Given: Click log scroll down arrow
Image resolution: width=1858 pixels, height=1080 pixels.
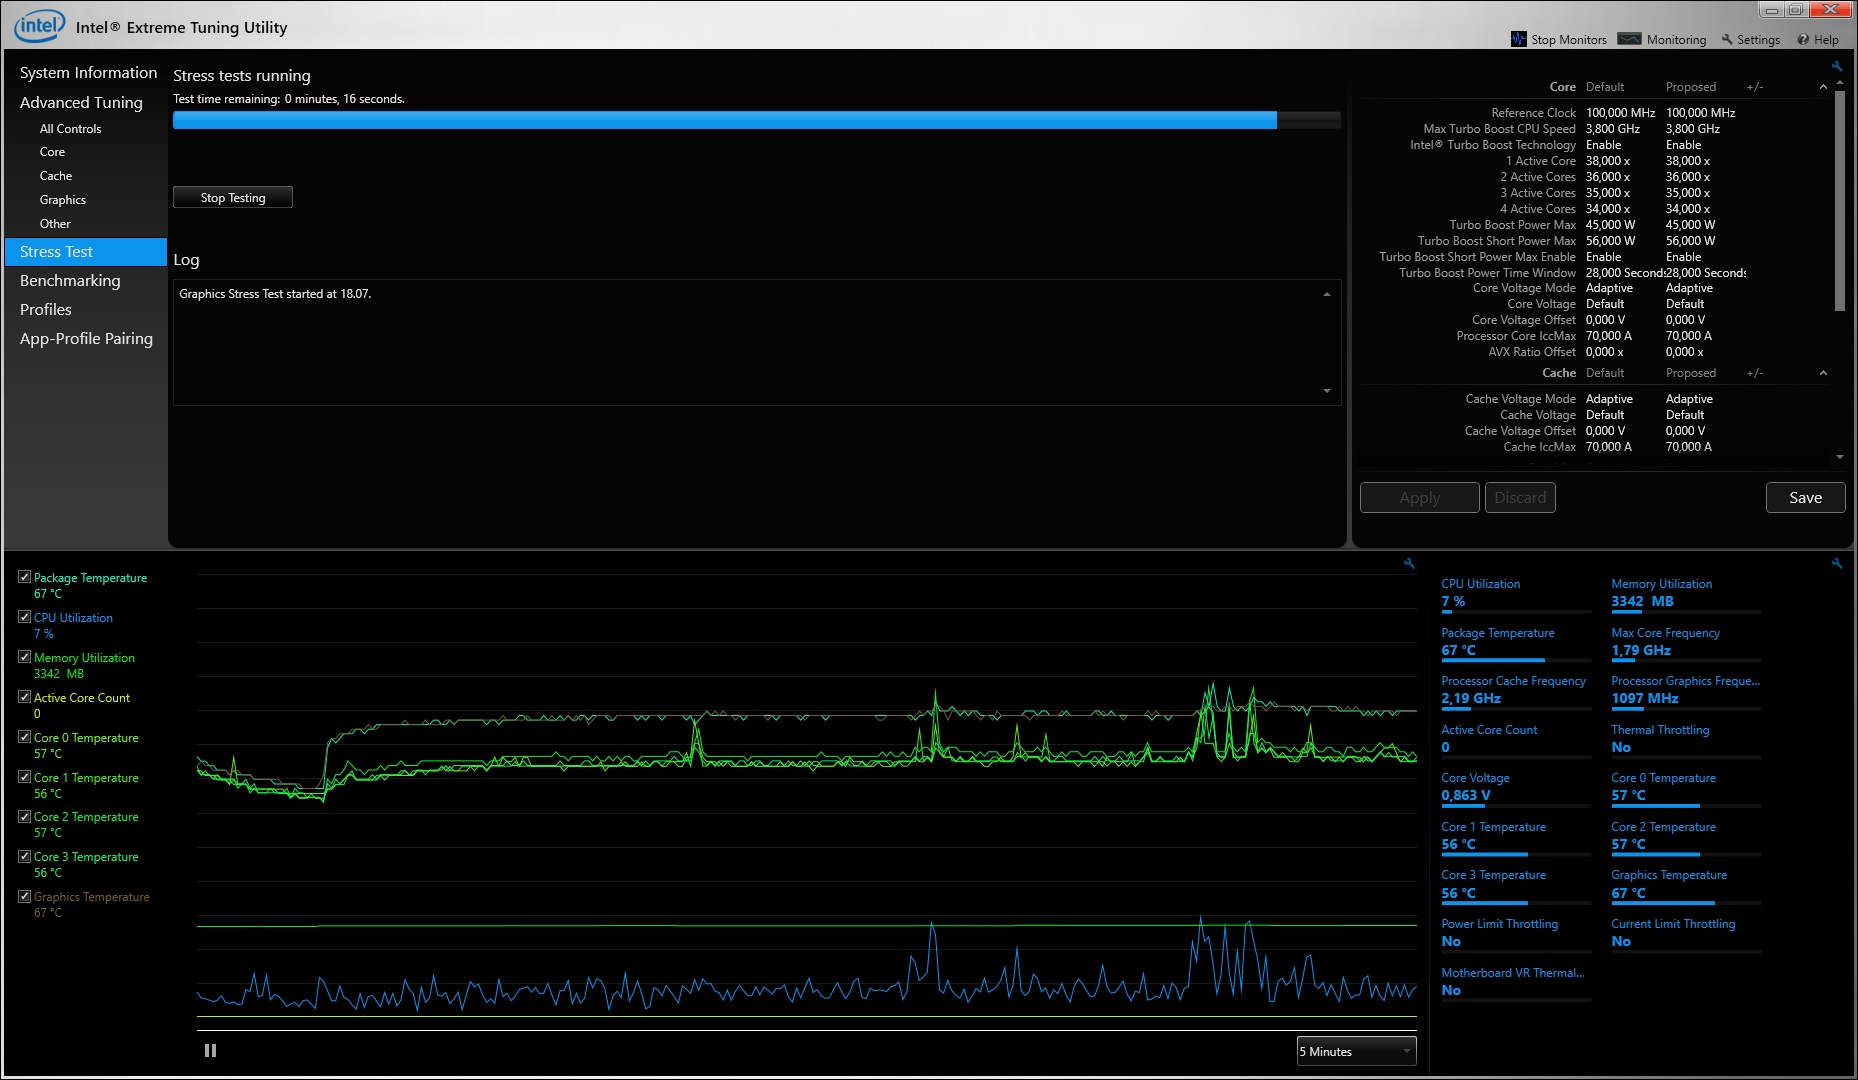Looking at the screenshot, I should (1327, 391).
